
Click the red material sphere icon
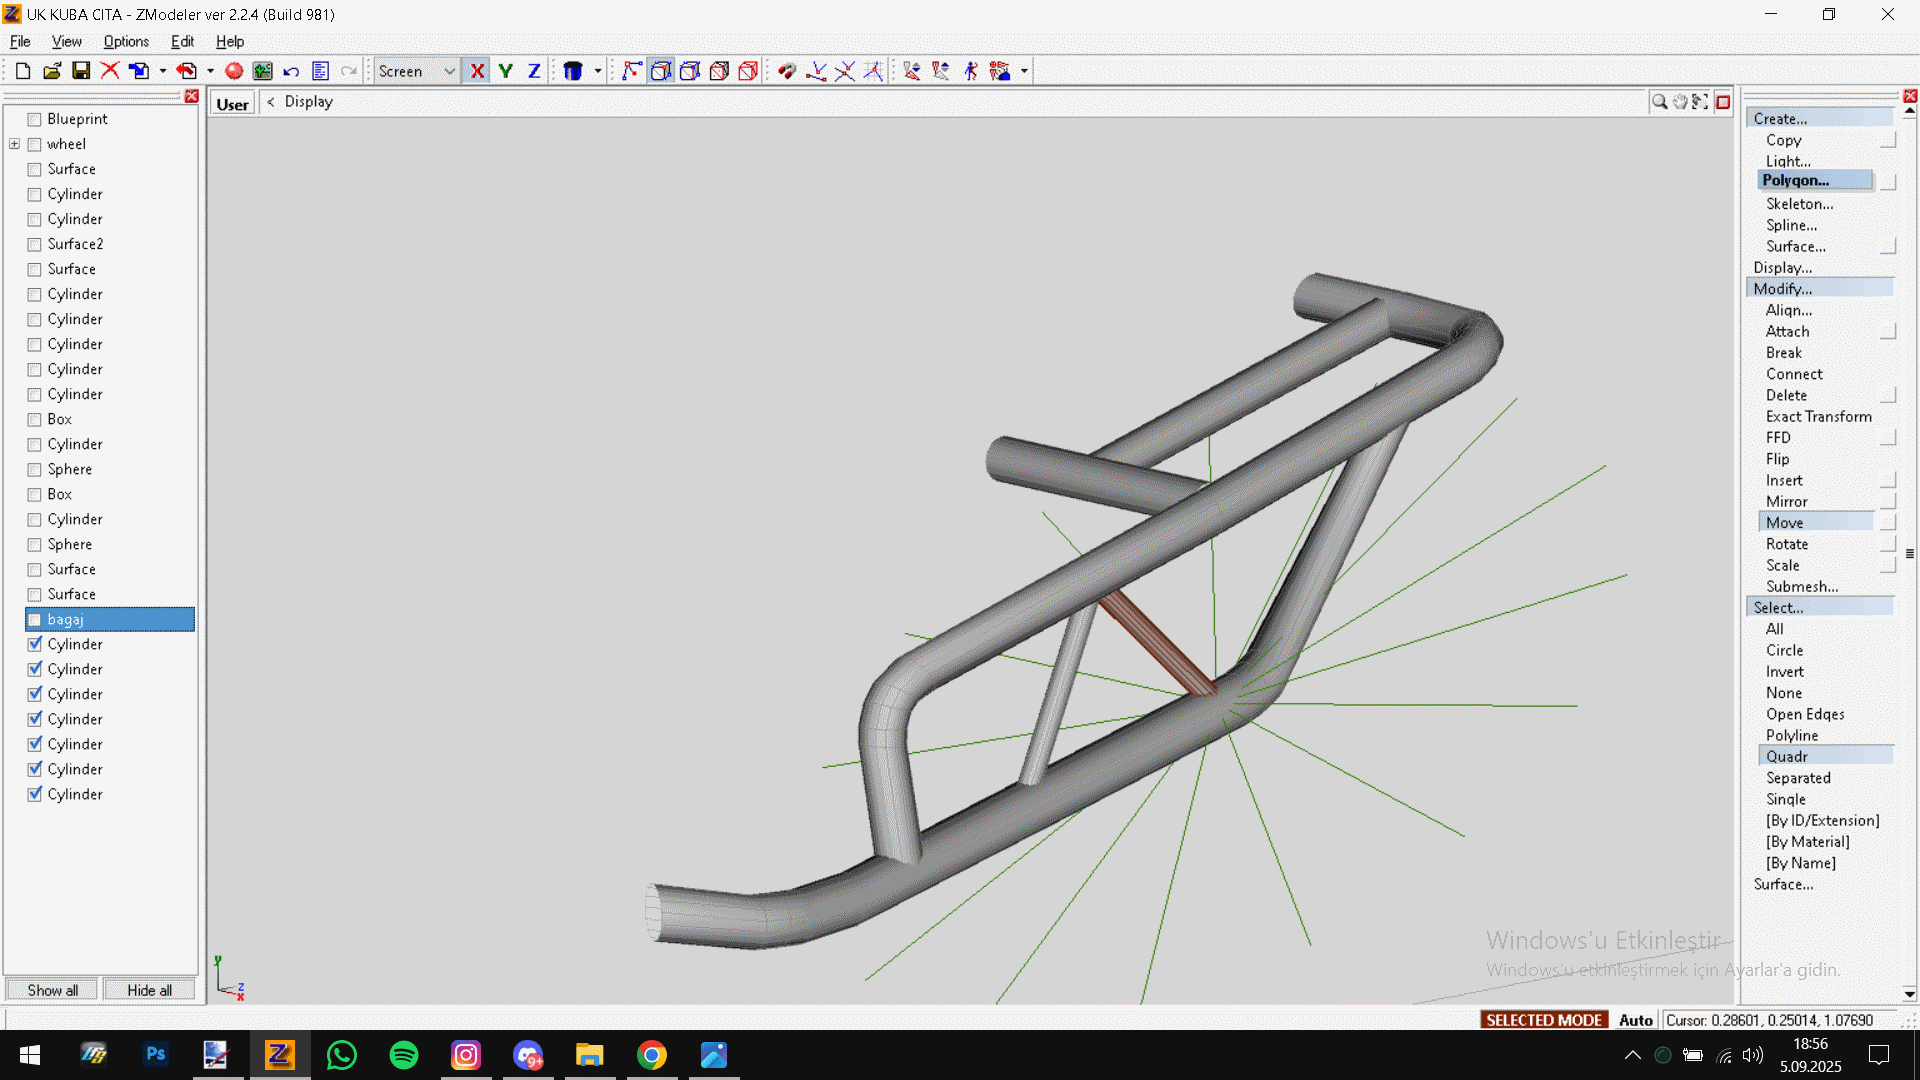[x=234, y=71]
